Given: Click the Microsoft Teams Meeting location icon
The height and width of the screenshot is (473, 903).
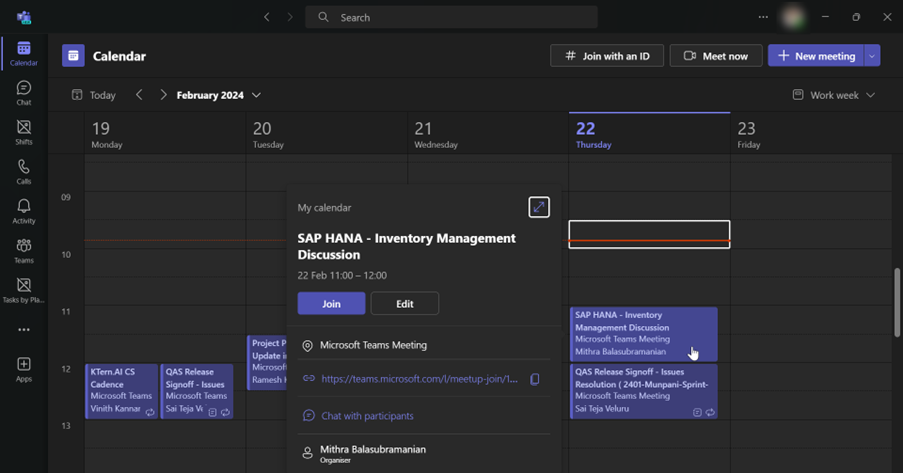Looking at the screenshot, I should 308,346.
